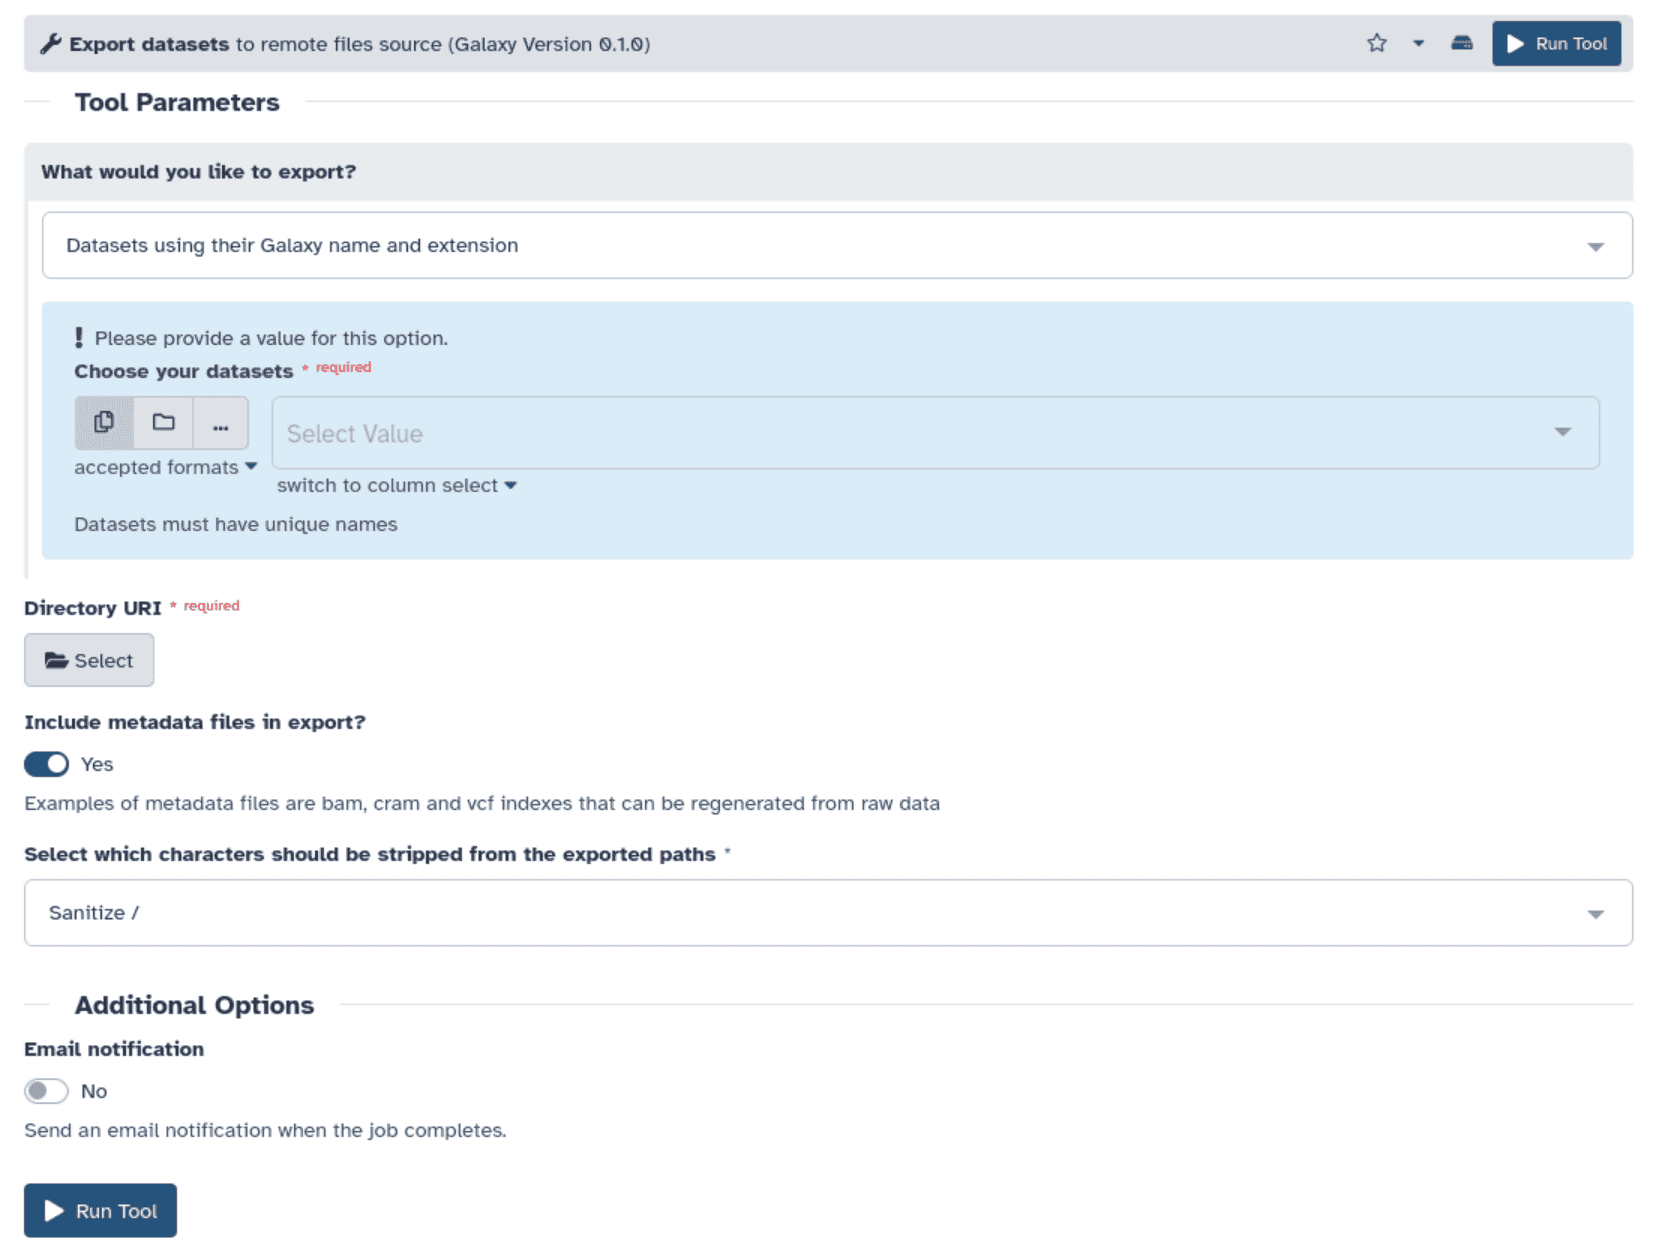Favorite this tool using the star icon
Screen dimensions: 1653x1251
(1376, 43)
